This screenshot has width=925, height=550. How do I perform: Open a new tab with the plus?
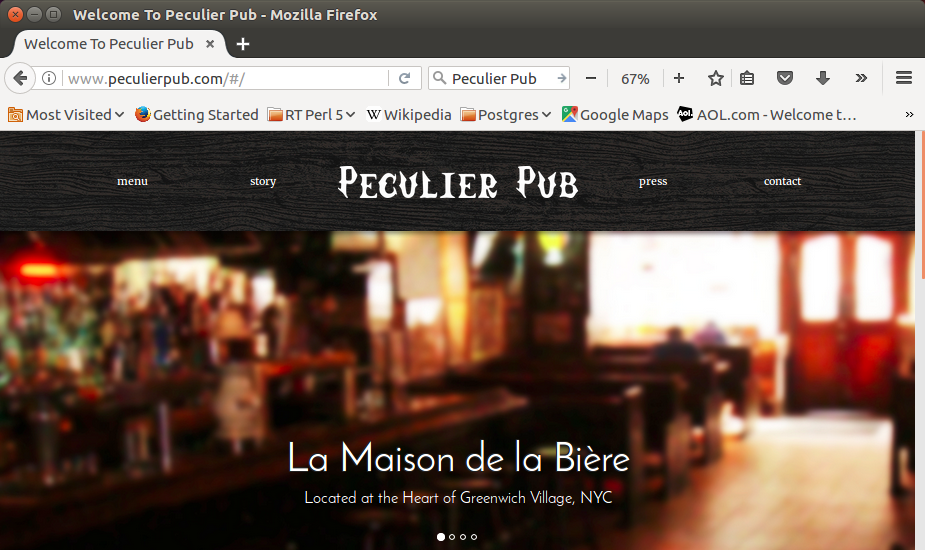[x=242, y=44]
